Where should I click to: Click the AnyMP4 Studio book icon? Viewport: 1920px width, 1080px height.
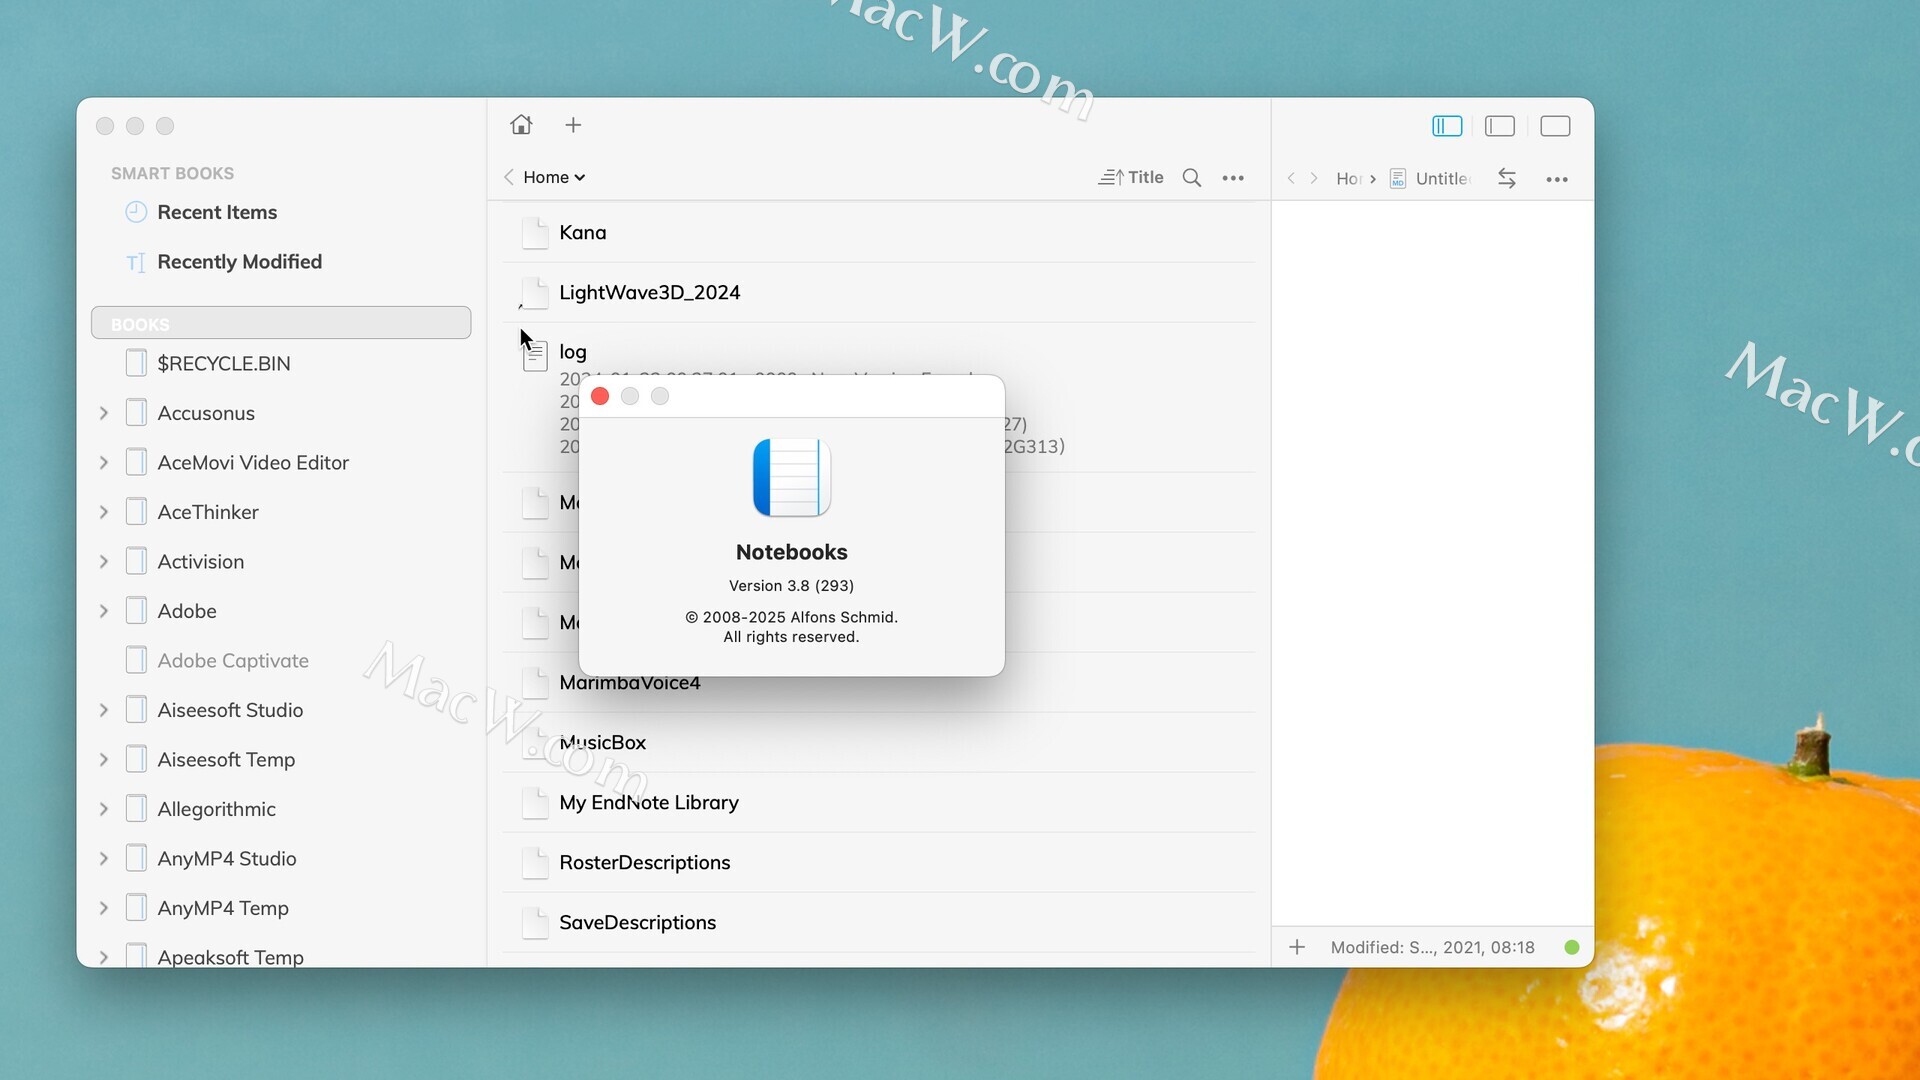(x=137, y=858)
